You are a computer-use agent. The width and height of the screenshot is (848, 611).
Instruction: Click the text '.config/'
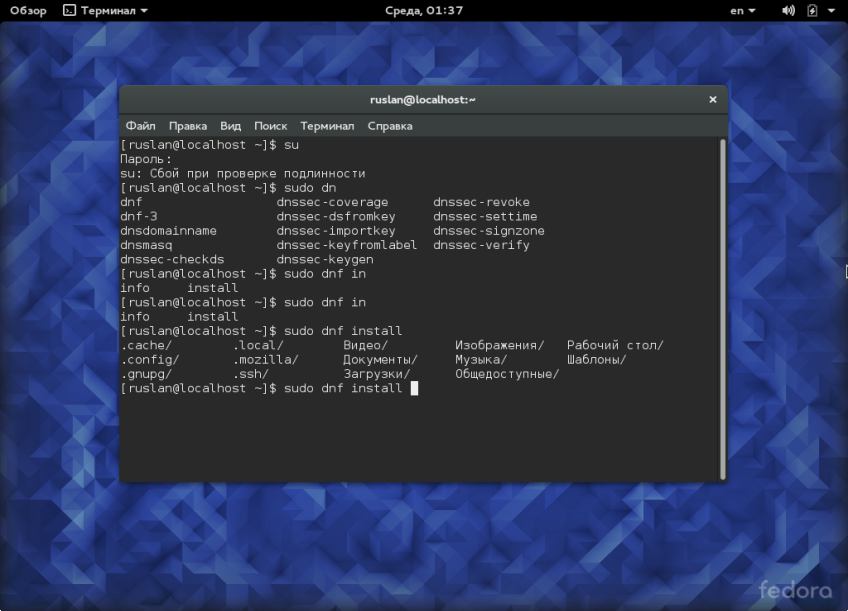150,360
